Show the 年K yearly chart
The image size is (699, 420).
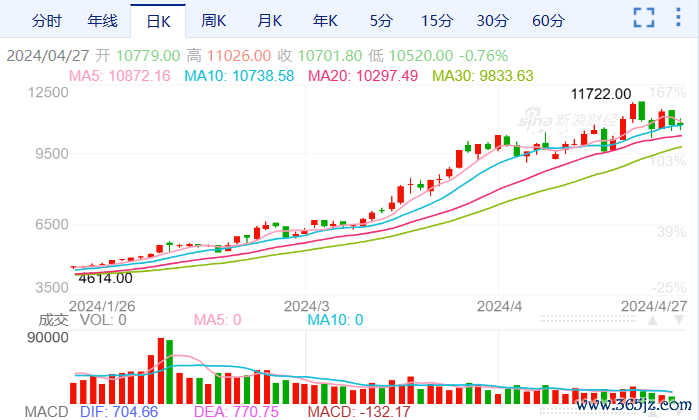[x=325, y=20]
